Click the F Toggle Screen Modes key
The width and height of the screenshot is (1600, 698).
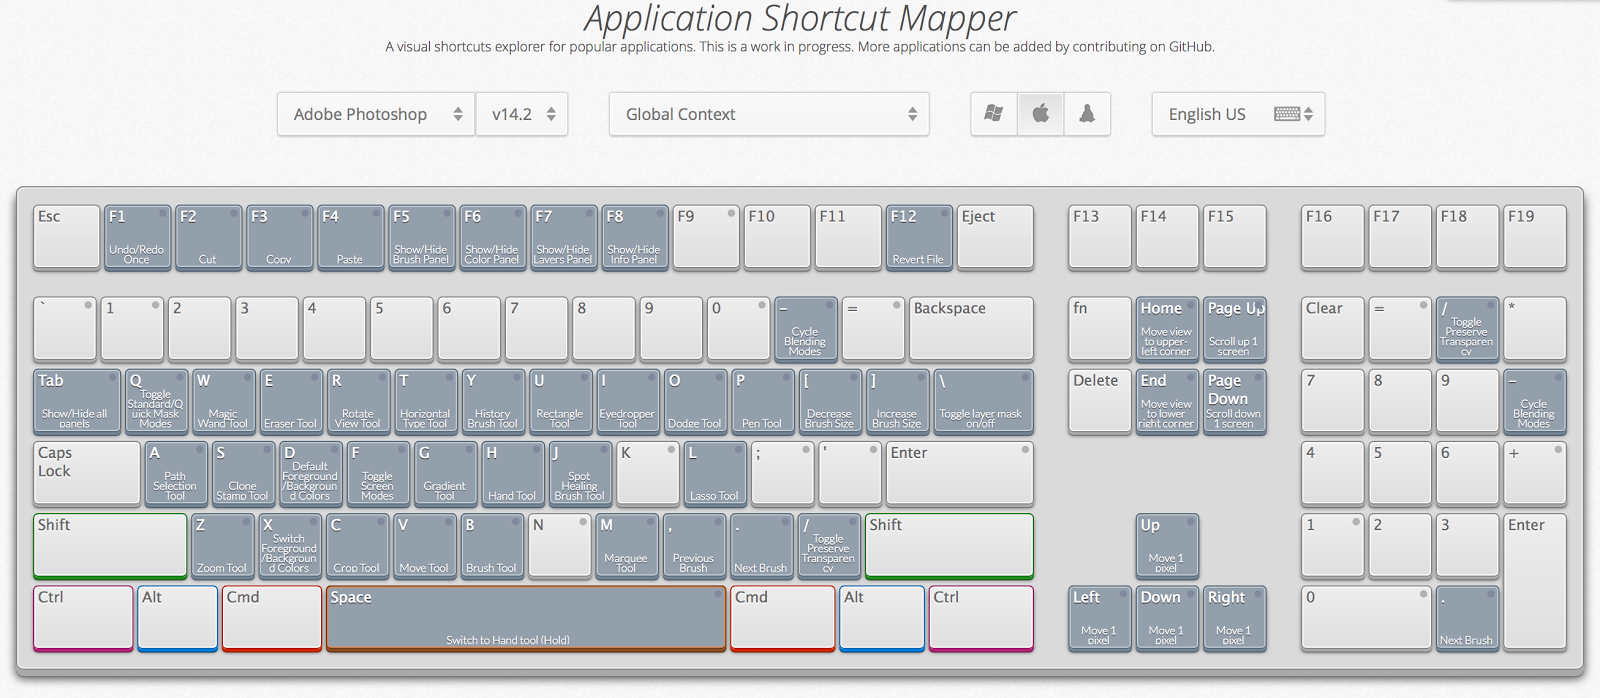378,473
